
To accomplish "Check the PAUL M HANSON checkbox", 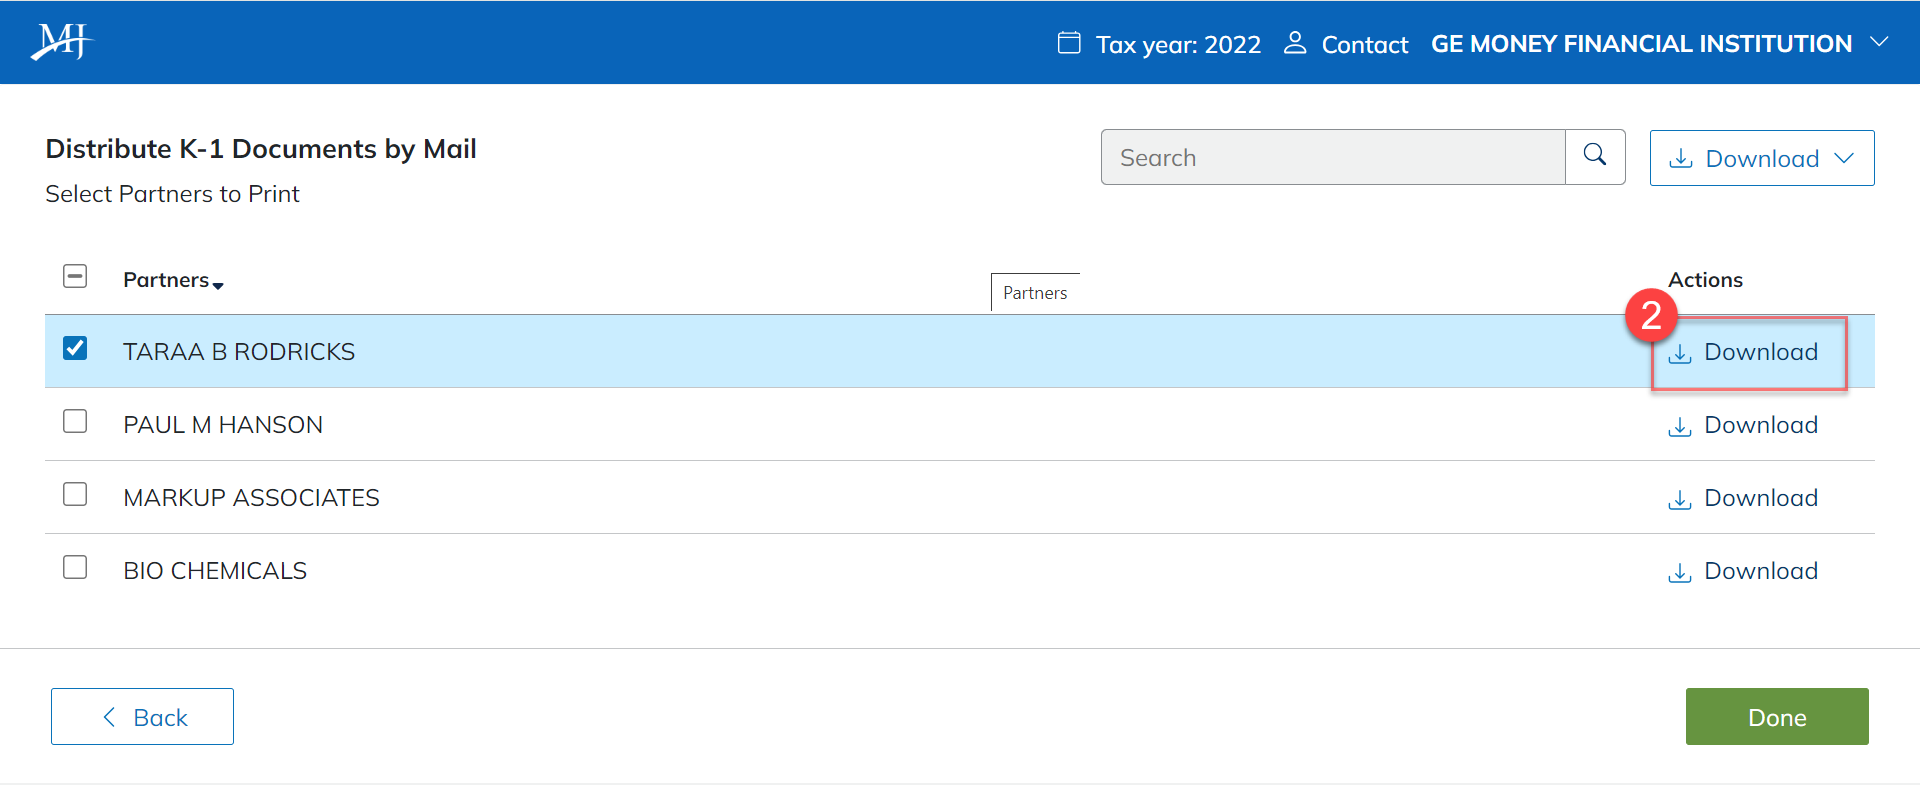I will pyautogui.click(x=75, y=421).
